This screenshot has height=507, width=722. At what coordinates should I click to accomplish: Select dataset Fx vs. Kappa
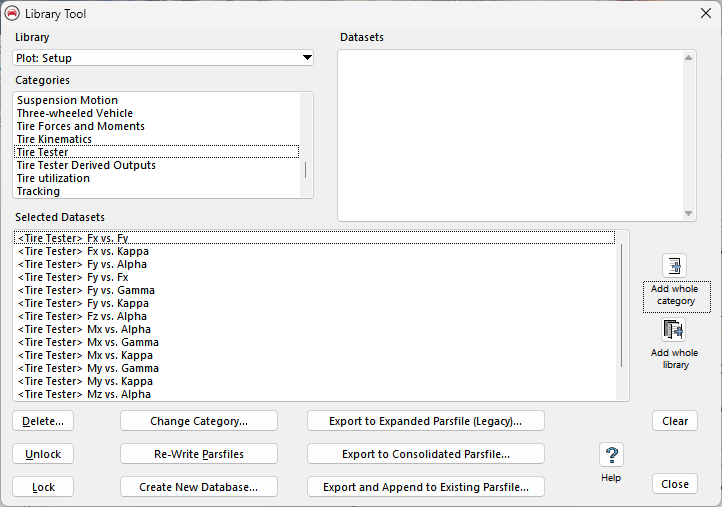85,251
